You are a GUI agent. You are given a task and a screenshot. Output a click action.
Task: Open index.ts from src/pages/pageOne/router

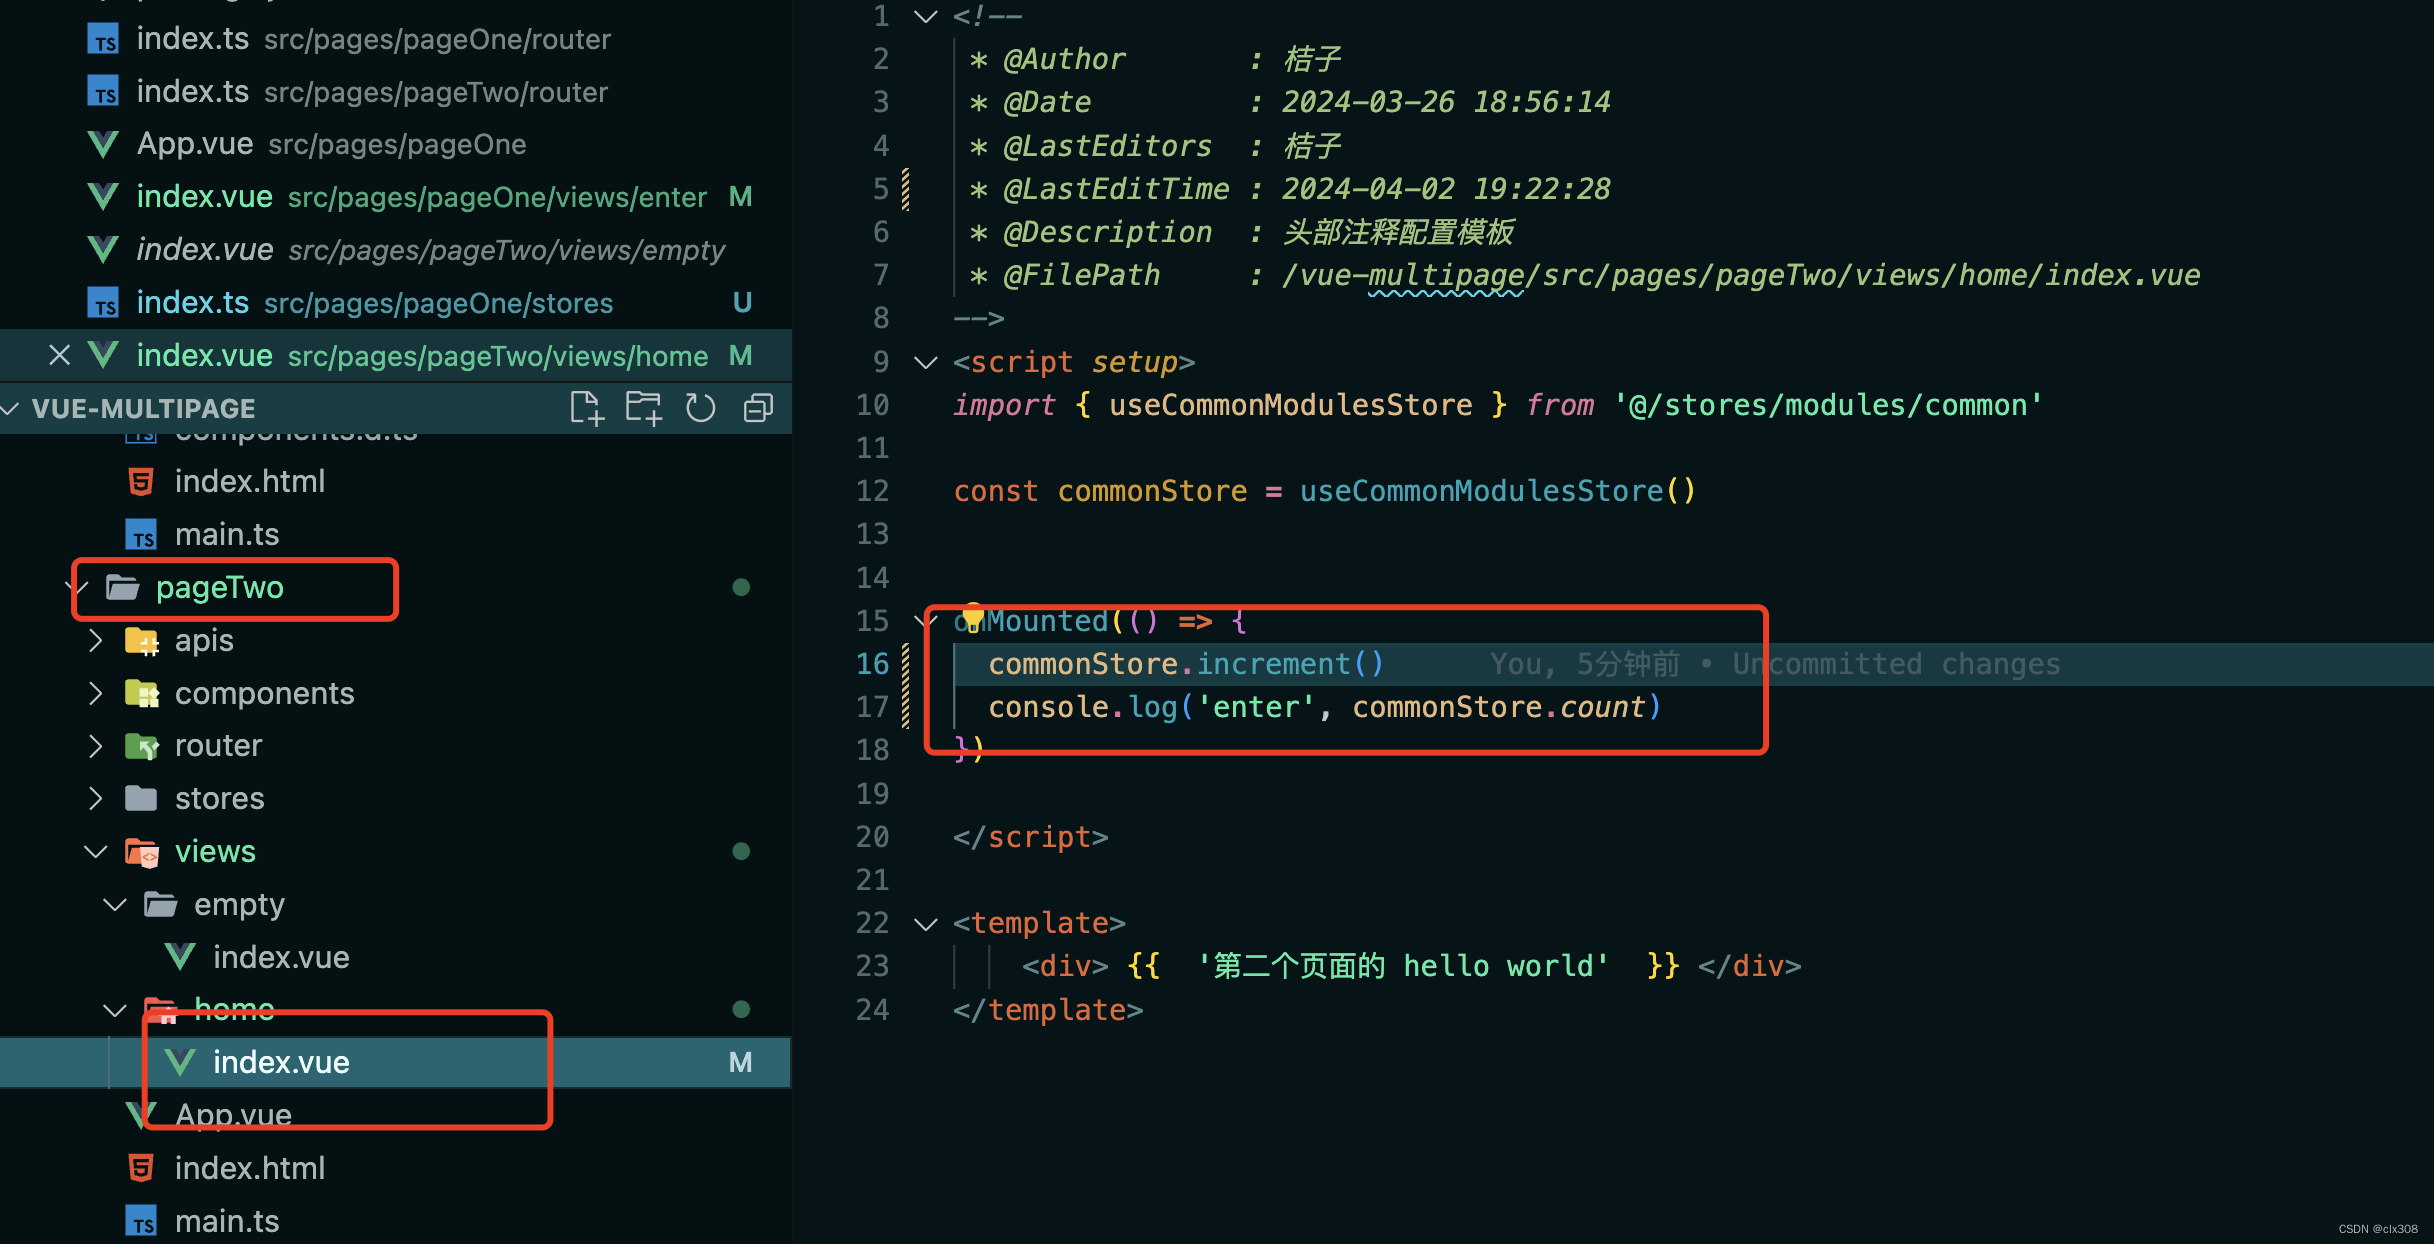pyautogui.click(x=396, y=39)
